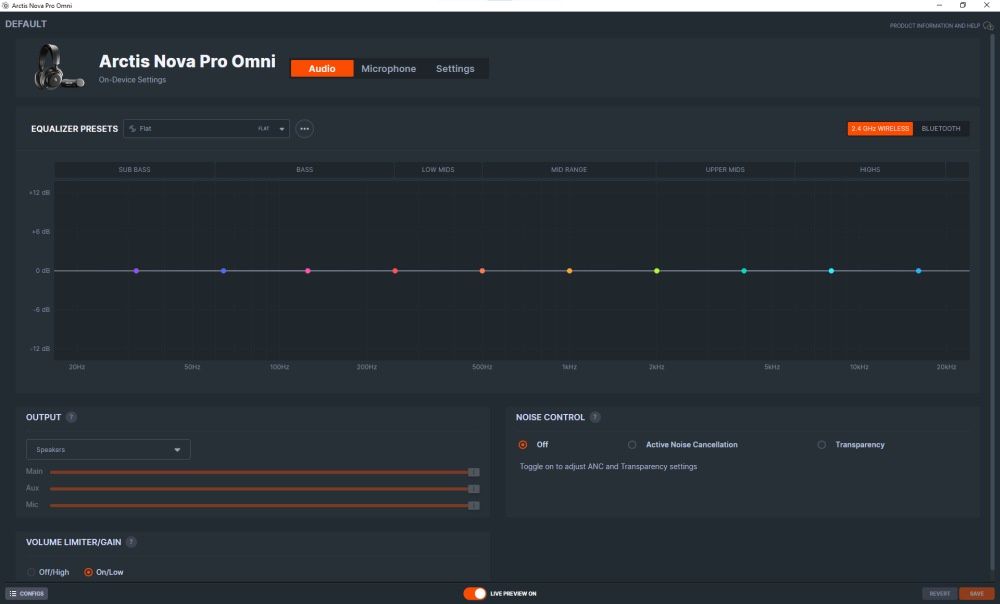The image size is (1000, 604).
Task: Open the Equalizer Presets dropdown
Action: 207,129
